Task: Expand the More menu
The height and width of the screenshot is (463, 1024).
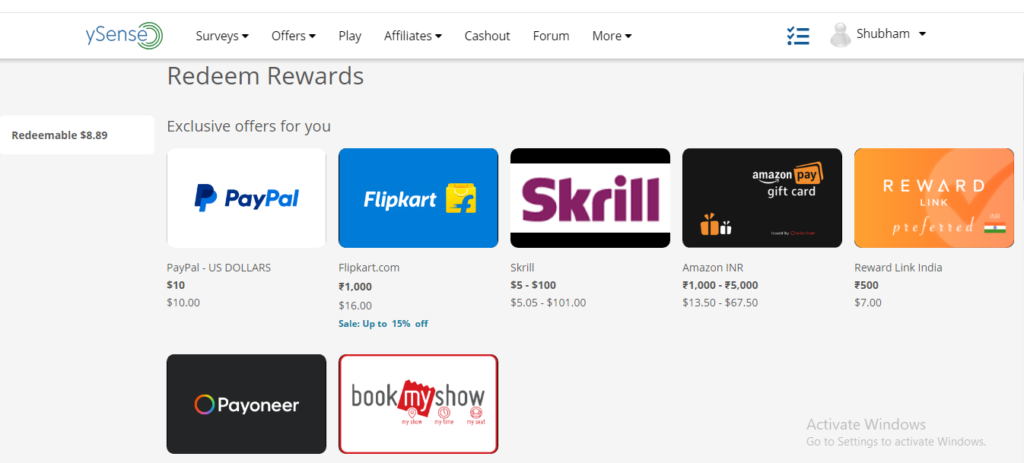Action: click(x=612, y=36)
